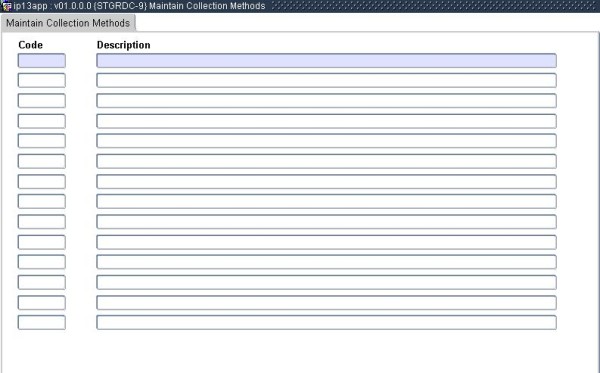
Task: Click the eighth row Code field
Action: (42, 201)
